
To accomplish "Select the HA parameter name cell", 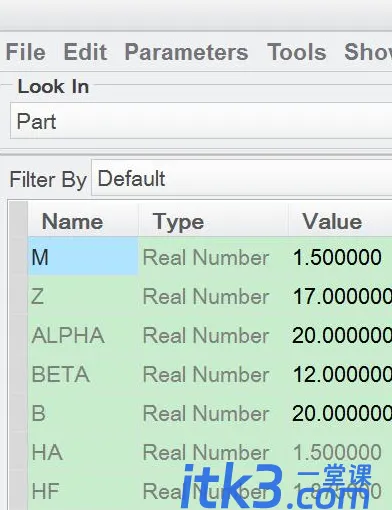I will click(83, 452).
